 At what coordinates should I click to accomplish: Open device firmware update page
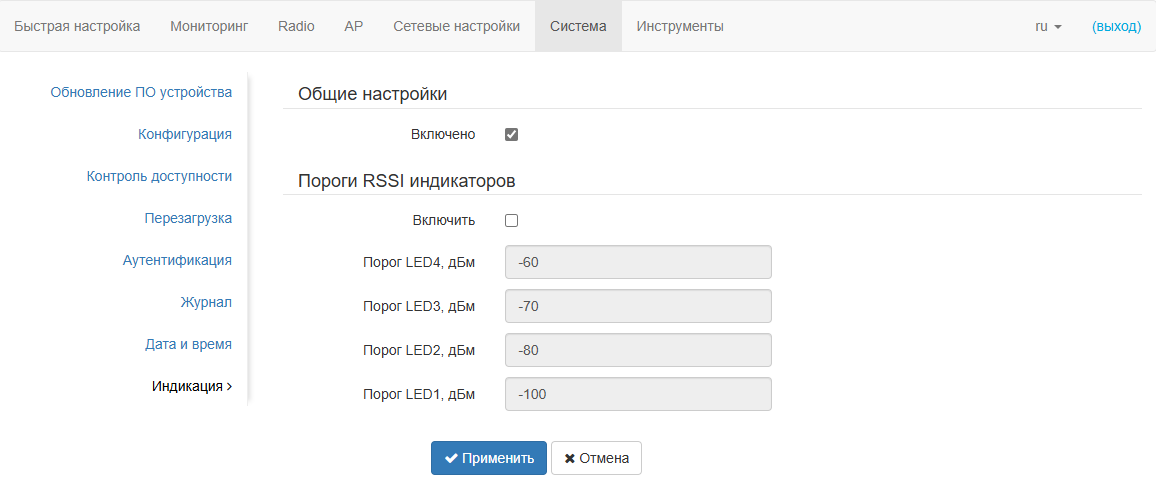point(141,92)
